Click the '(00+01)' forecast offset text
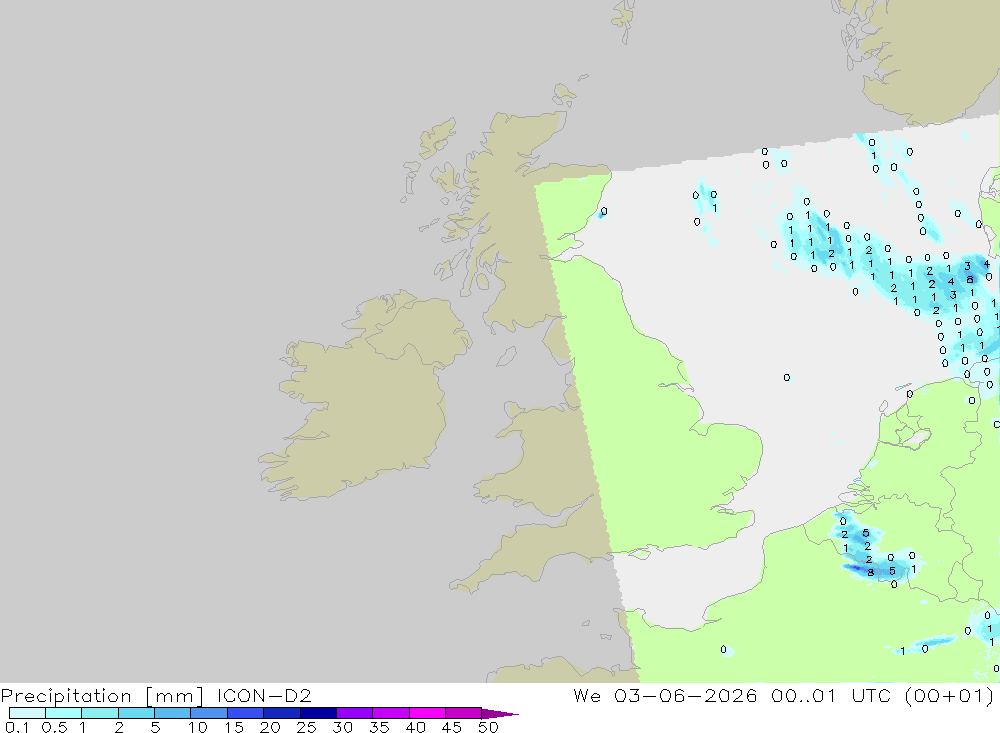The image size is (1000, 733). (x=949, y=695)
